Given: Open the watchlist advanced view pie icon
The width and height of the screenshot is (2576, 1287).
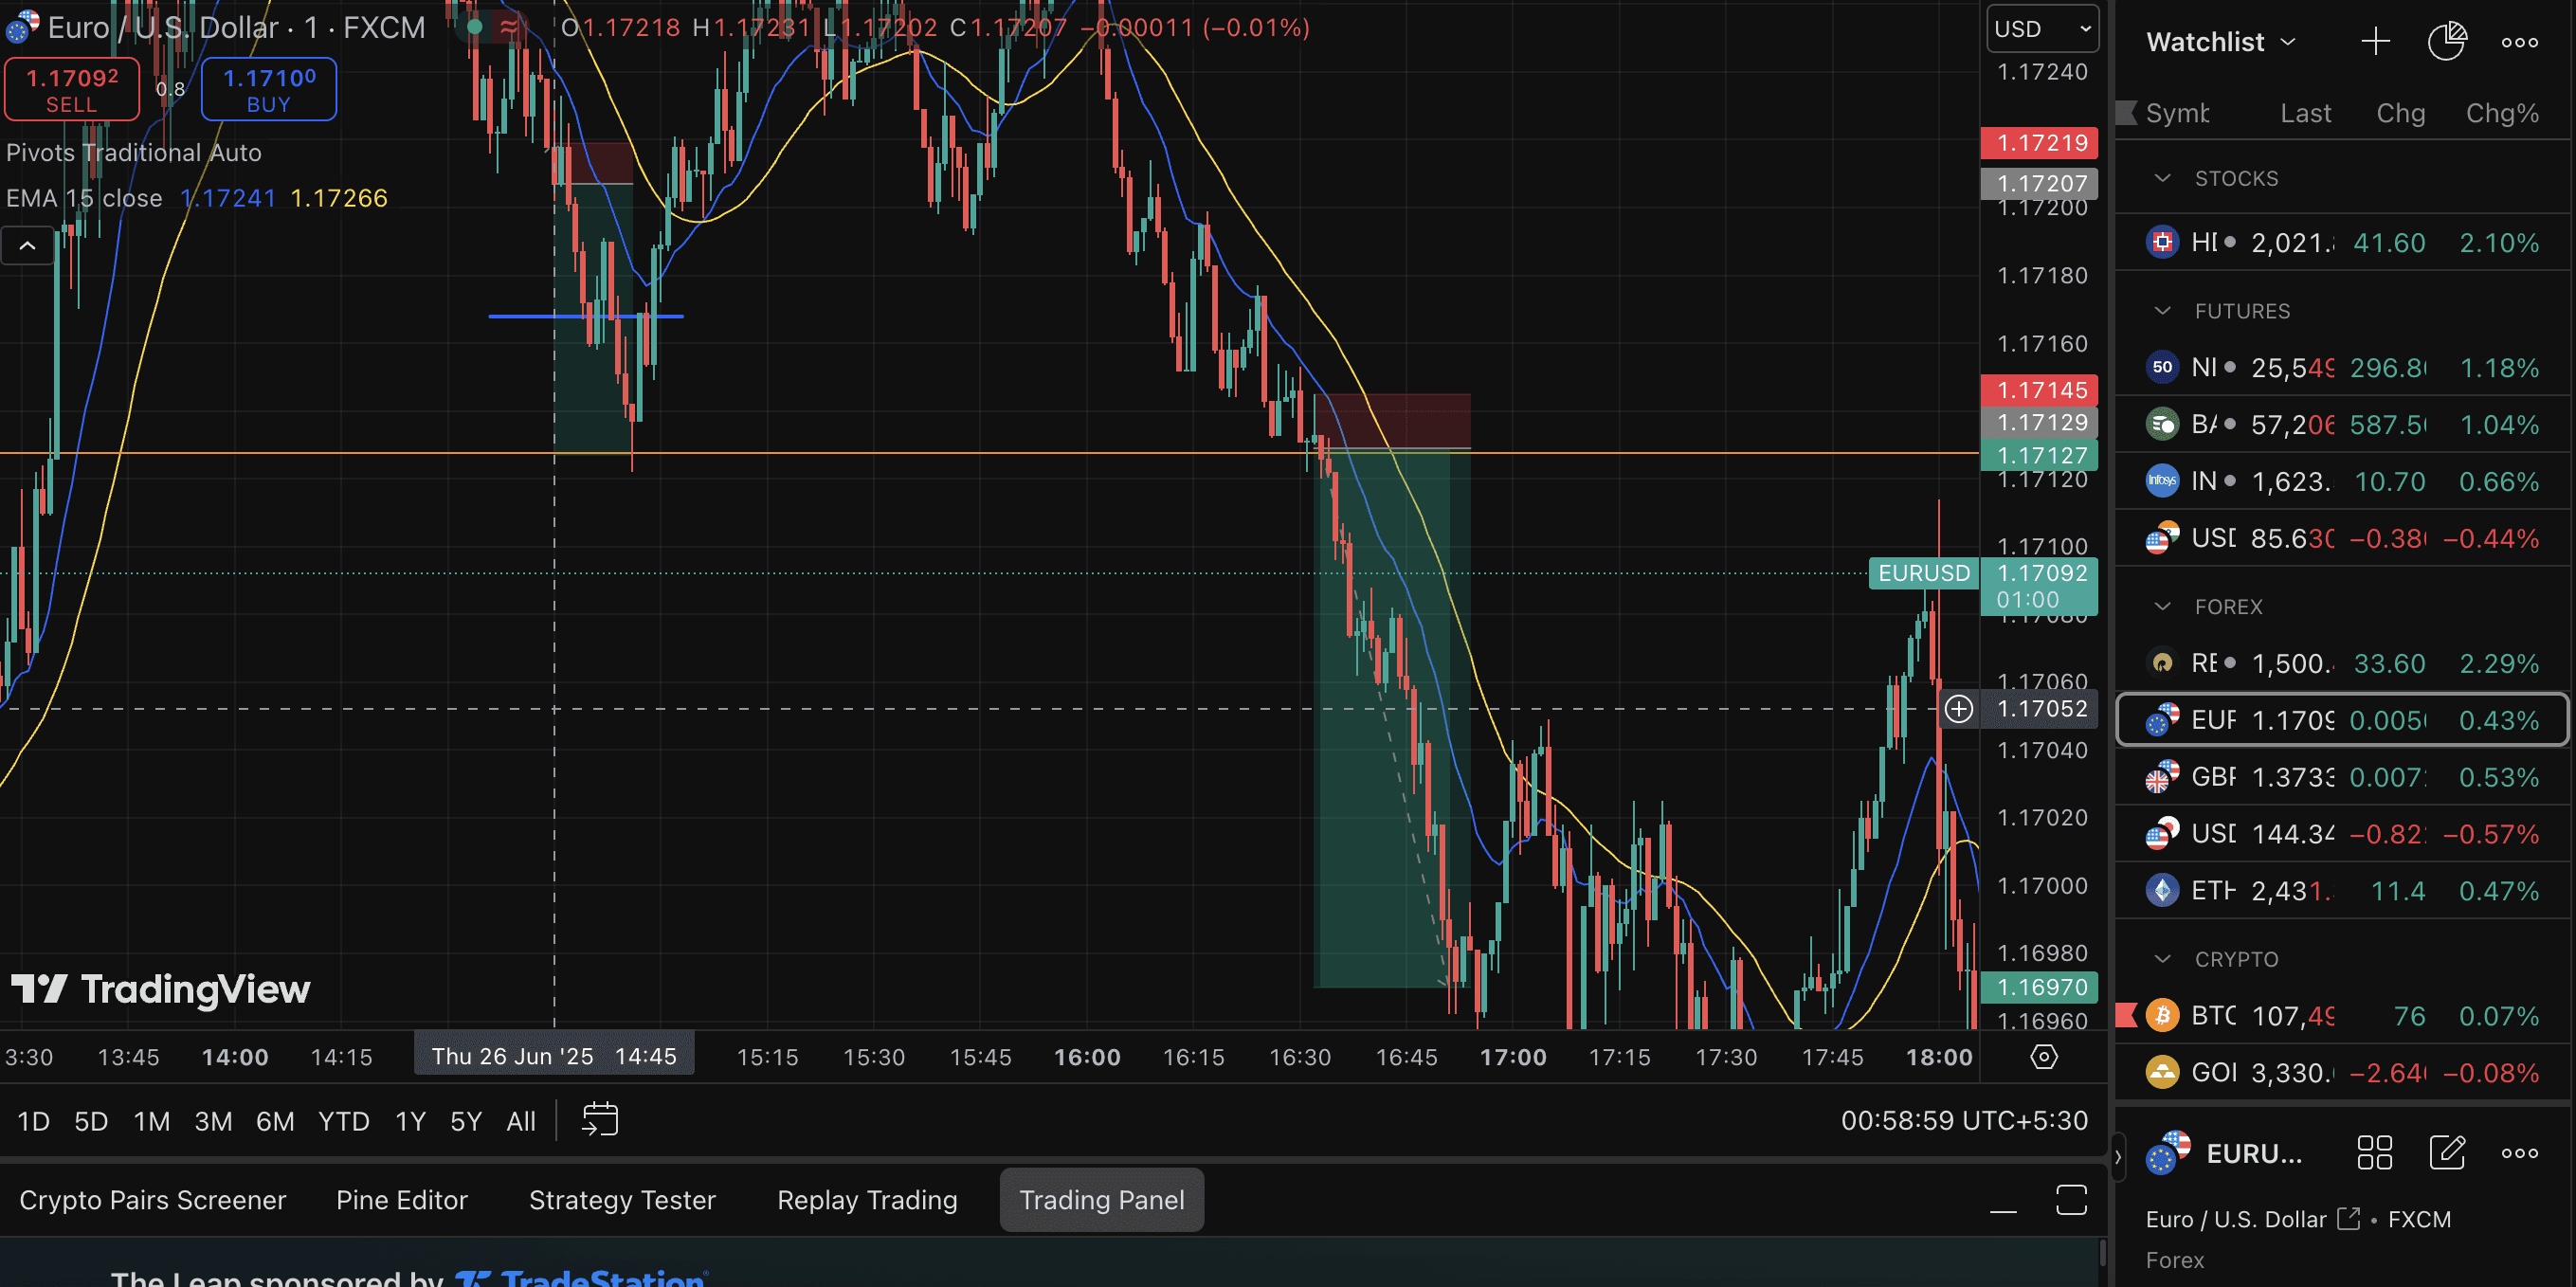Looking at the screenshot, I should (2446, 42).
